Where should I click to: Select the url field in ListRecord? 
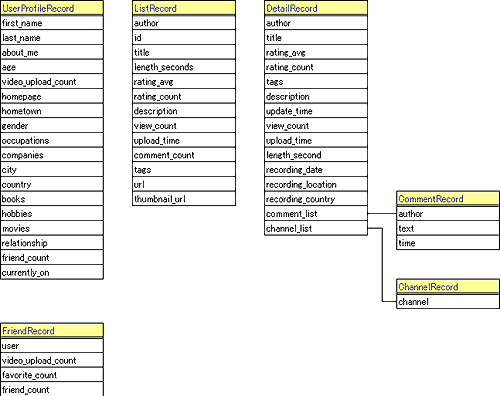pyautogui.click(x=184, y=184)
